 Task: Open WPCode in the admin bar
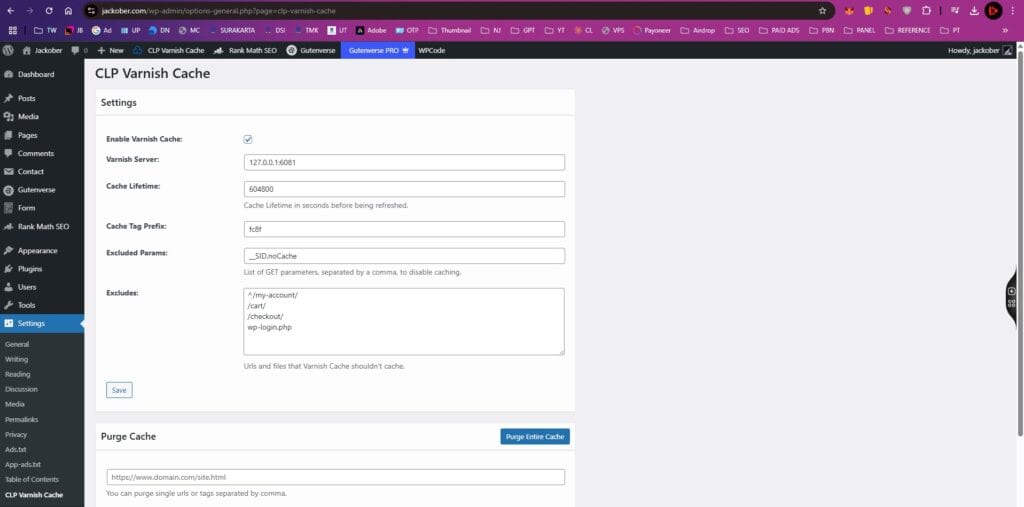coord(432,50)
